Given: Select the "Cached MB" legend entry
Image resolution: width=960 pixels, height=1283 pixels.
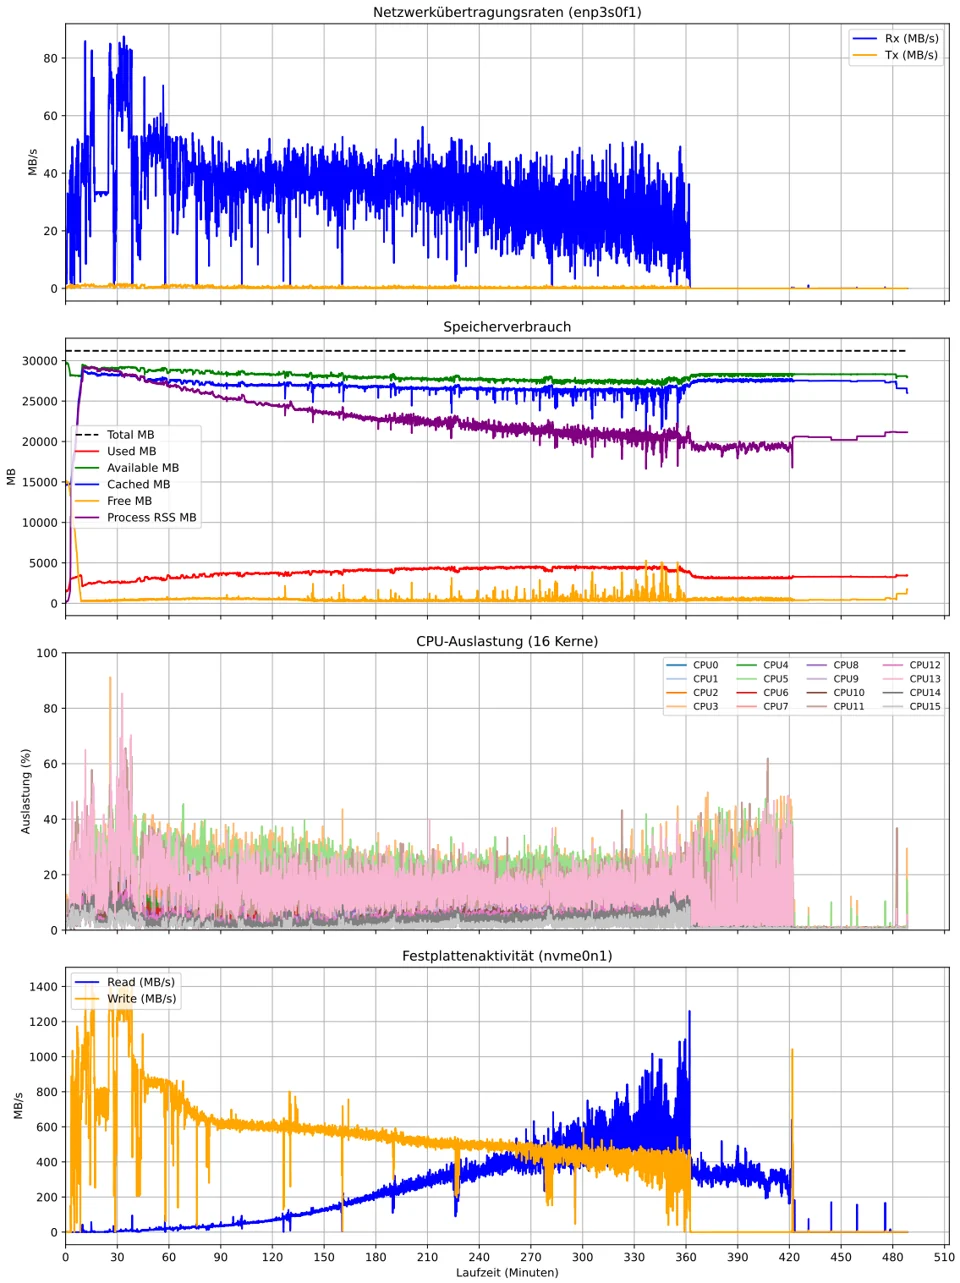Looking at the screenshot, I should coord(123,485).
